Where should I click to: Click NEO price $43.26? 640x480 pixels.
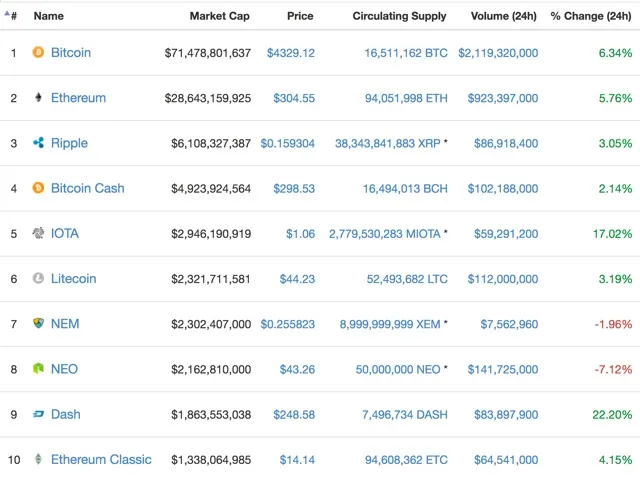(297, 369)
